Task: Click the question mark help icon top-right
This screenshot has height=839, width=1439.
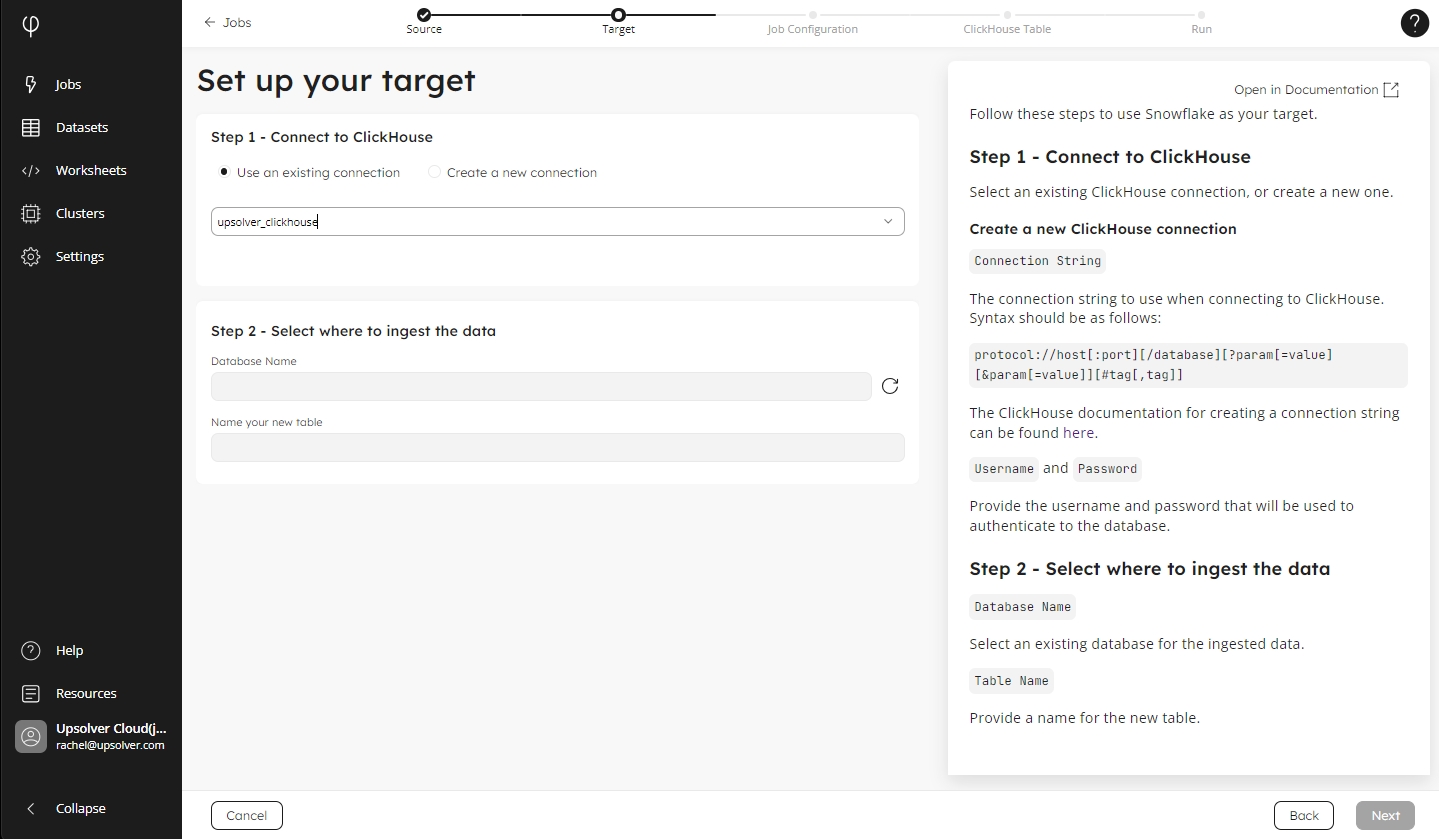Action: pos(1414,23)
